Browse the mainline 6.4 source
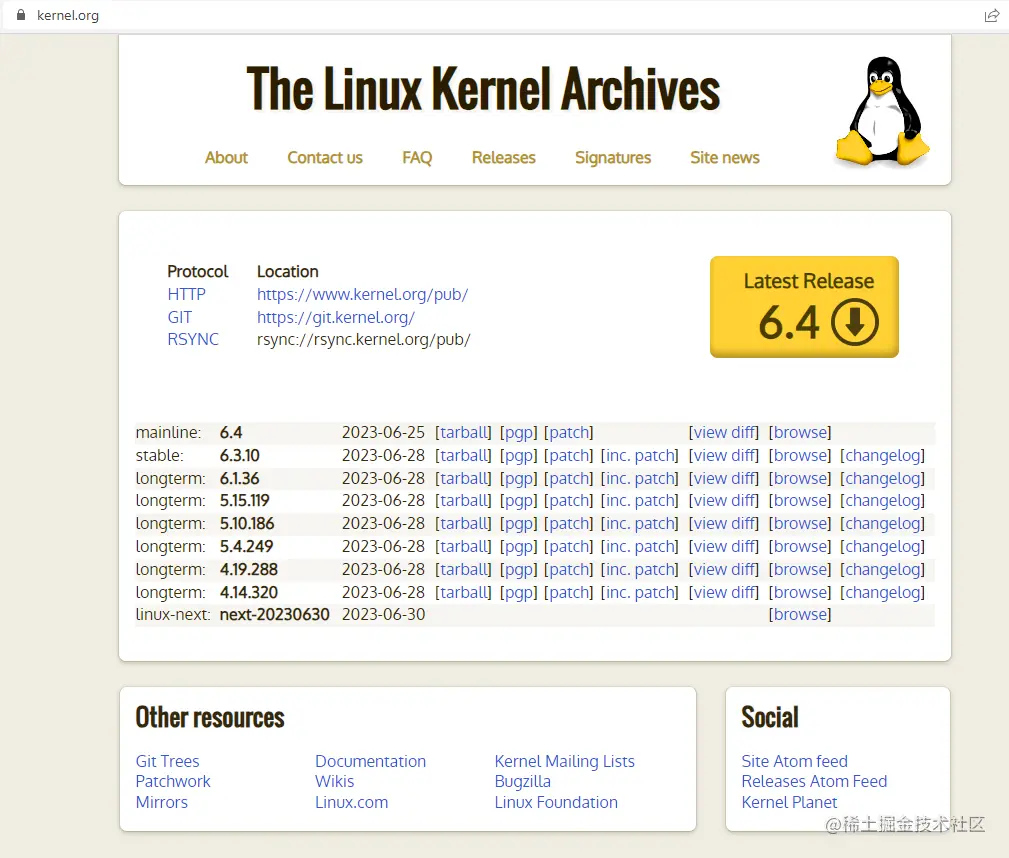The width and height of the screenshot is (1009, 858). pyautogui.click(x=800, y=433)
